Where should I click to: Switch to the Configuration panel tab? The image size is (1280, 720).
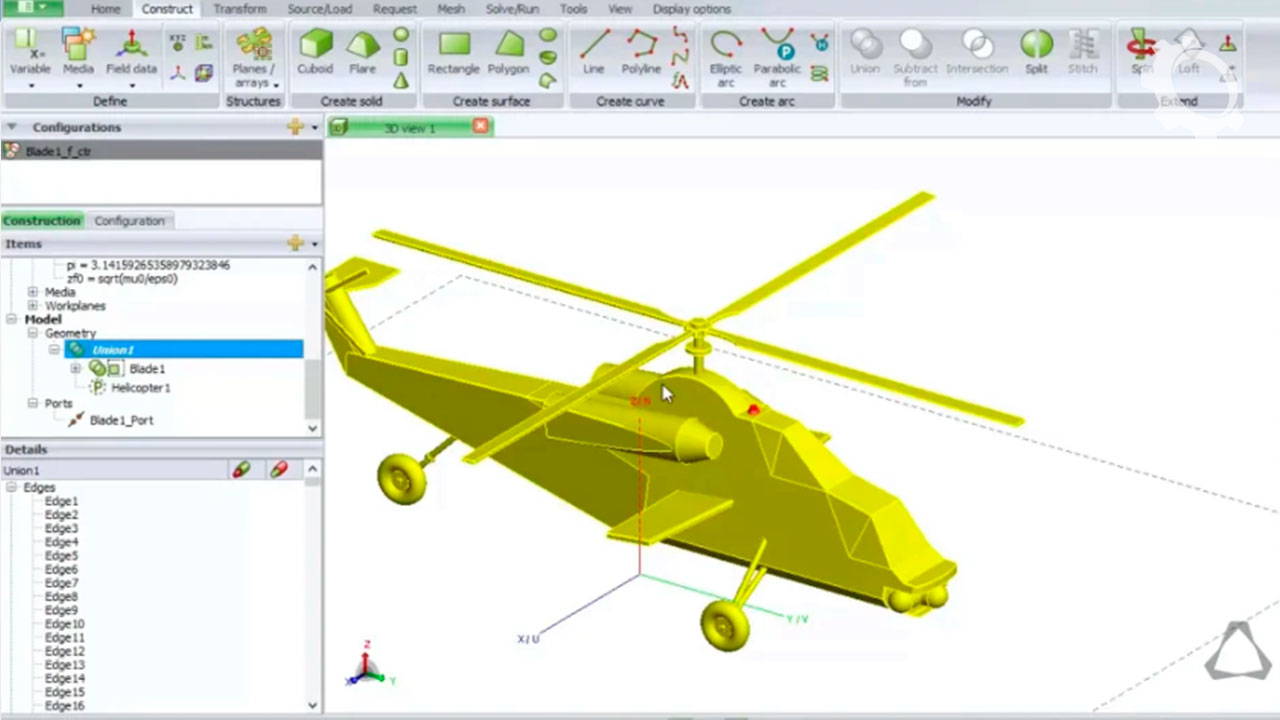(129, 221)
